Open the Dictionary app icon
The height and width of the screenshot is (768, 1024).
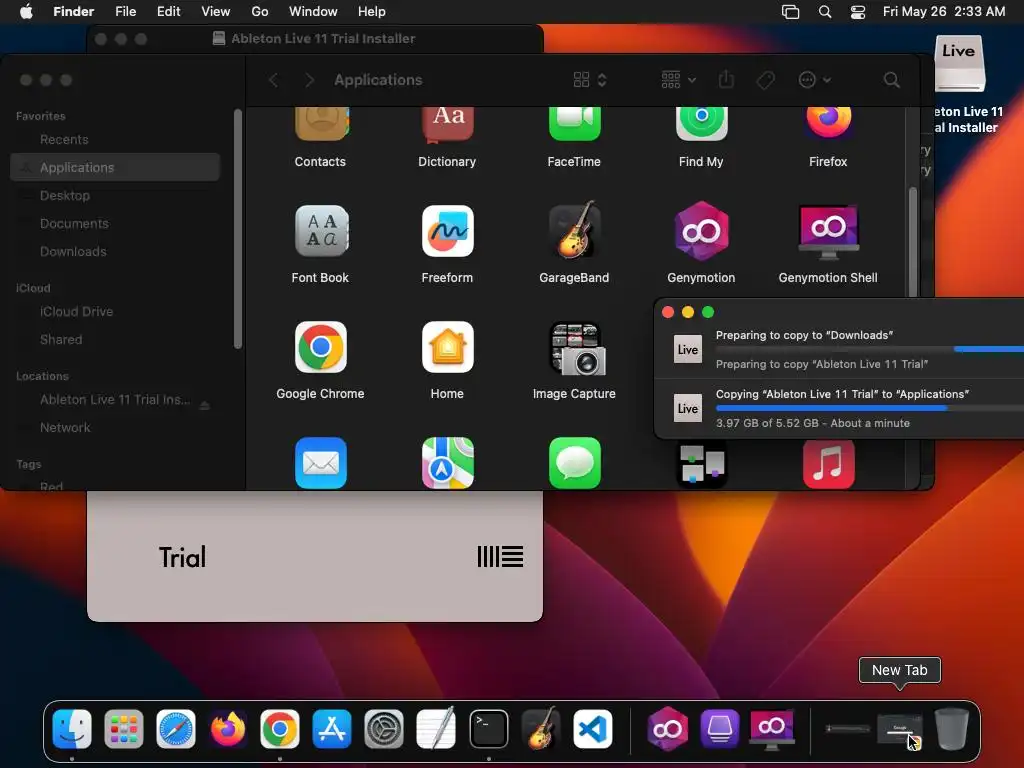(x=447, y=123)
